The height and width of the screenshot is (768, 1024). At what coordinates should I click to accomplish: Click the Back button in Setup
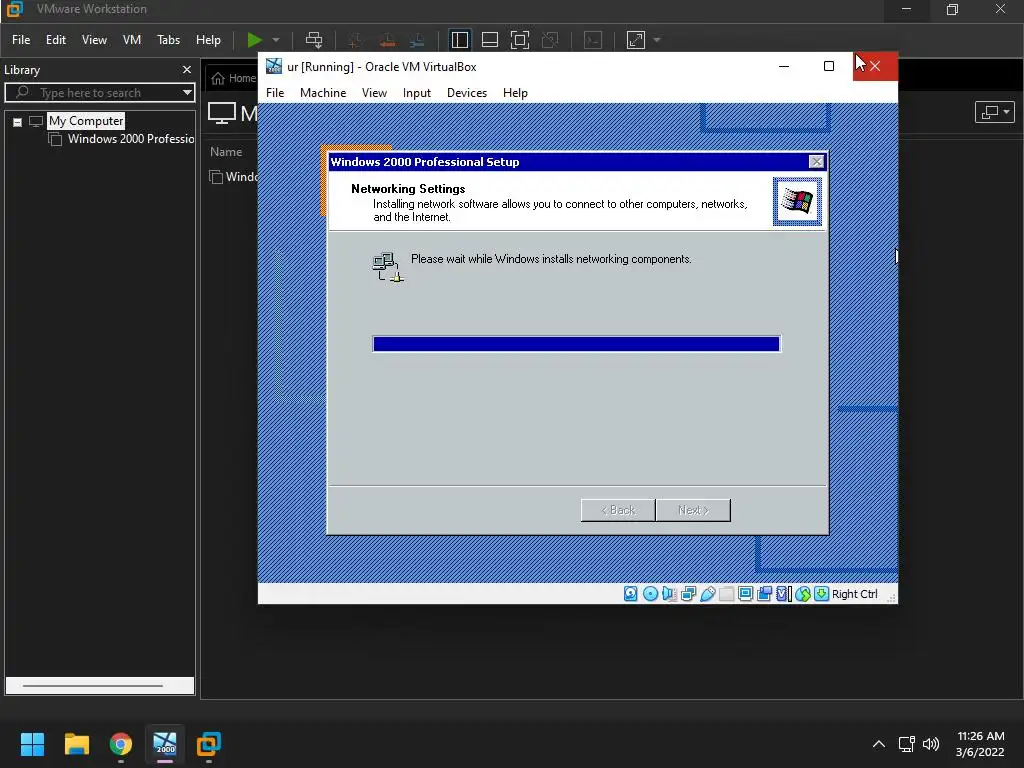(618, 510)
